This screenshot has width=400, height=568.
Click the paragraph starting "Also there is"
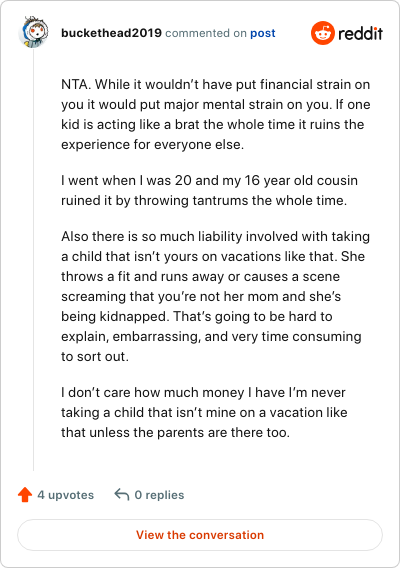(216, 296)
